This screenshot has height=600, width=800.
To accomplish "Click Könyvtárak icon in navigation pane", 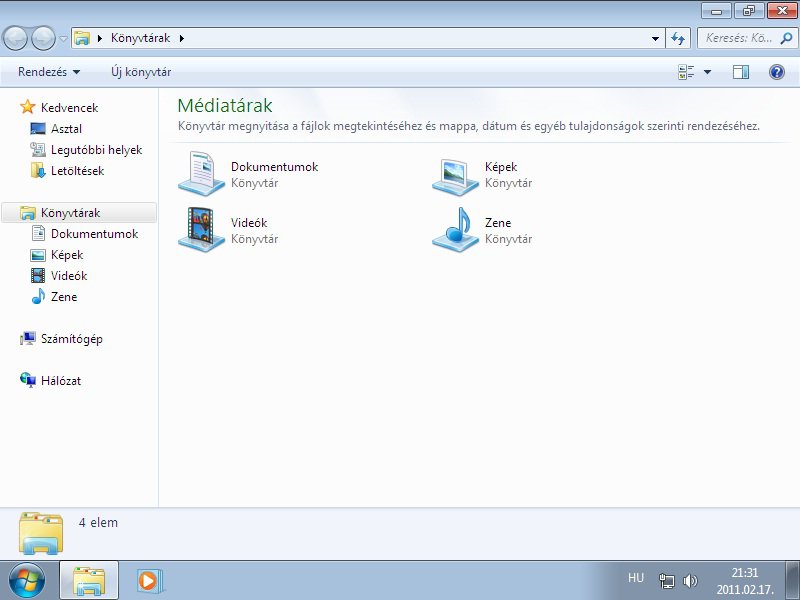I will click(28, 213).
